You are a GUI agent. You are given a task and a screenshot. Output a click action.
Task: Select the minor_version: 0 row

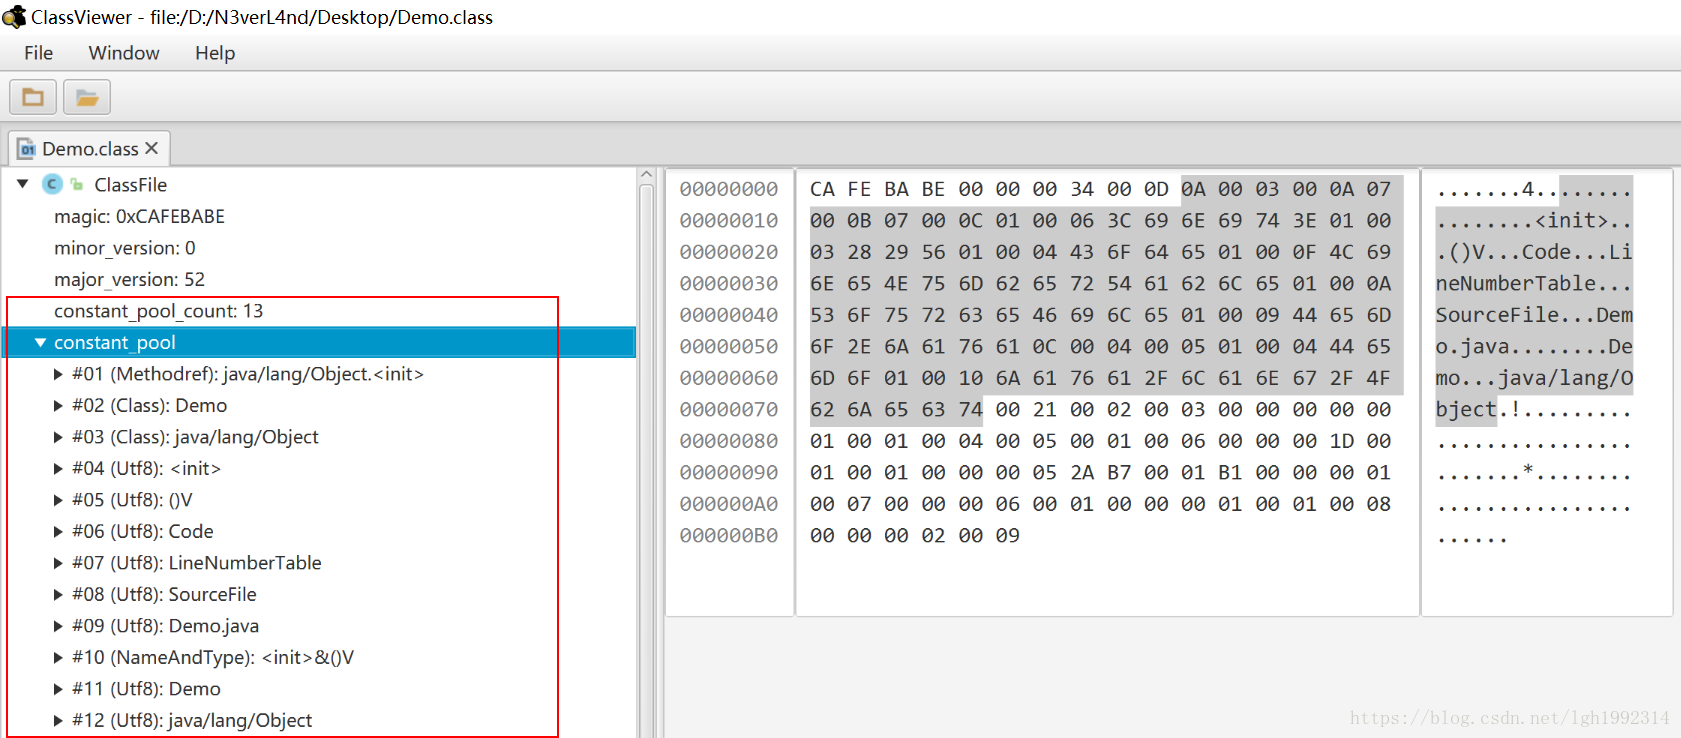pyautogui.click(x=124, y=248)
